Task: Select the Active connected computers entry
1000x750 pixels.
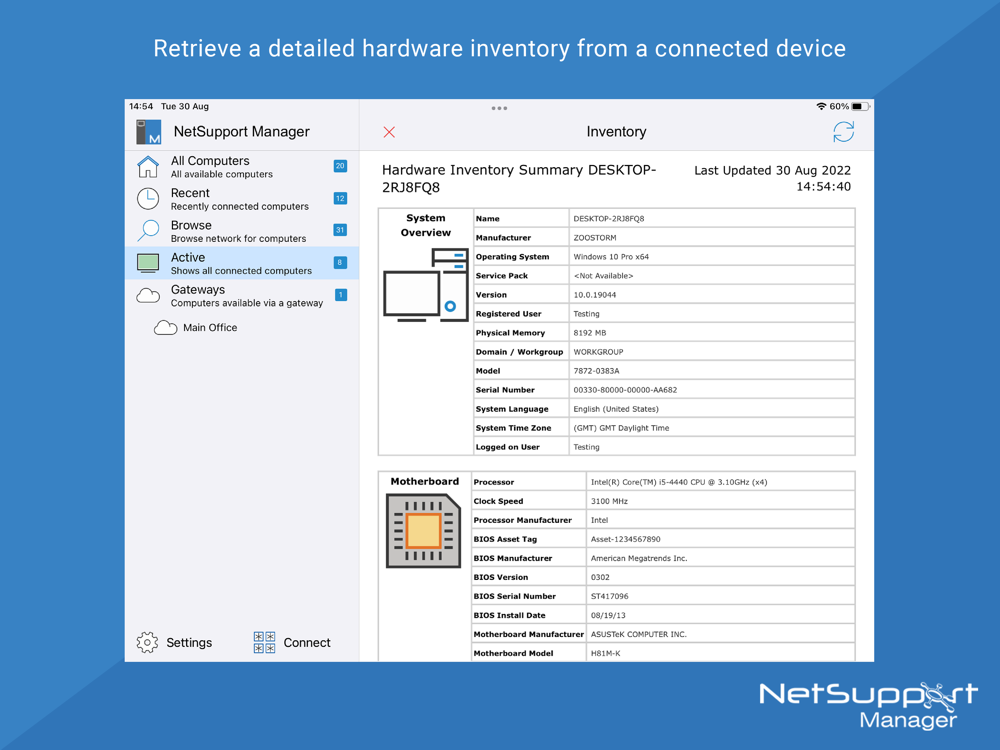Action: point(242,263)
